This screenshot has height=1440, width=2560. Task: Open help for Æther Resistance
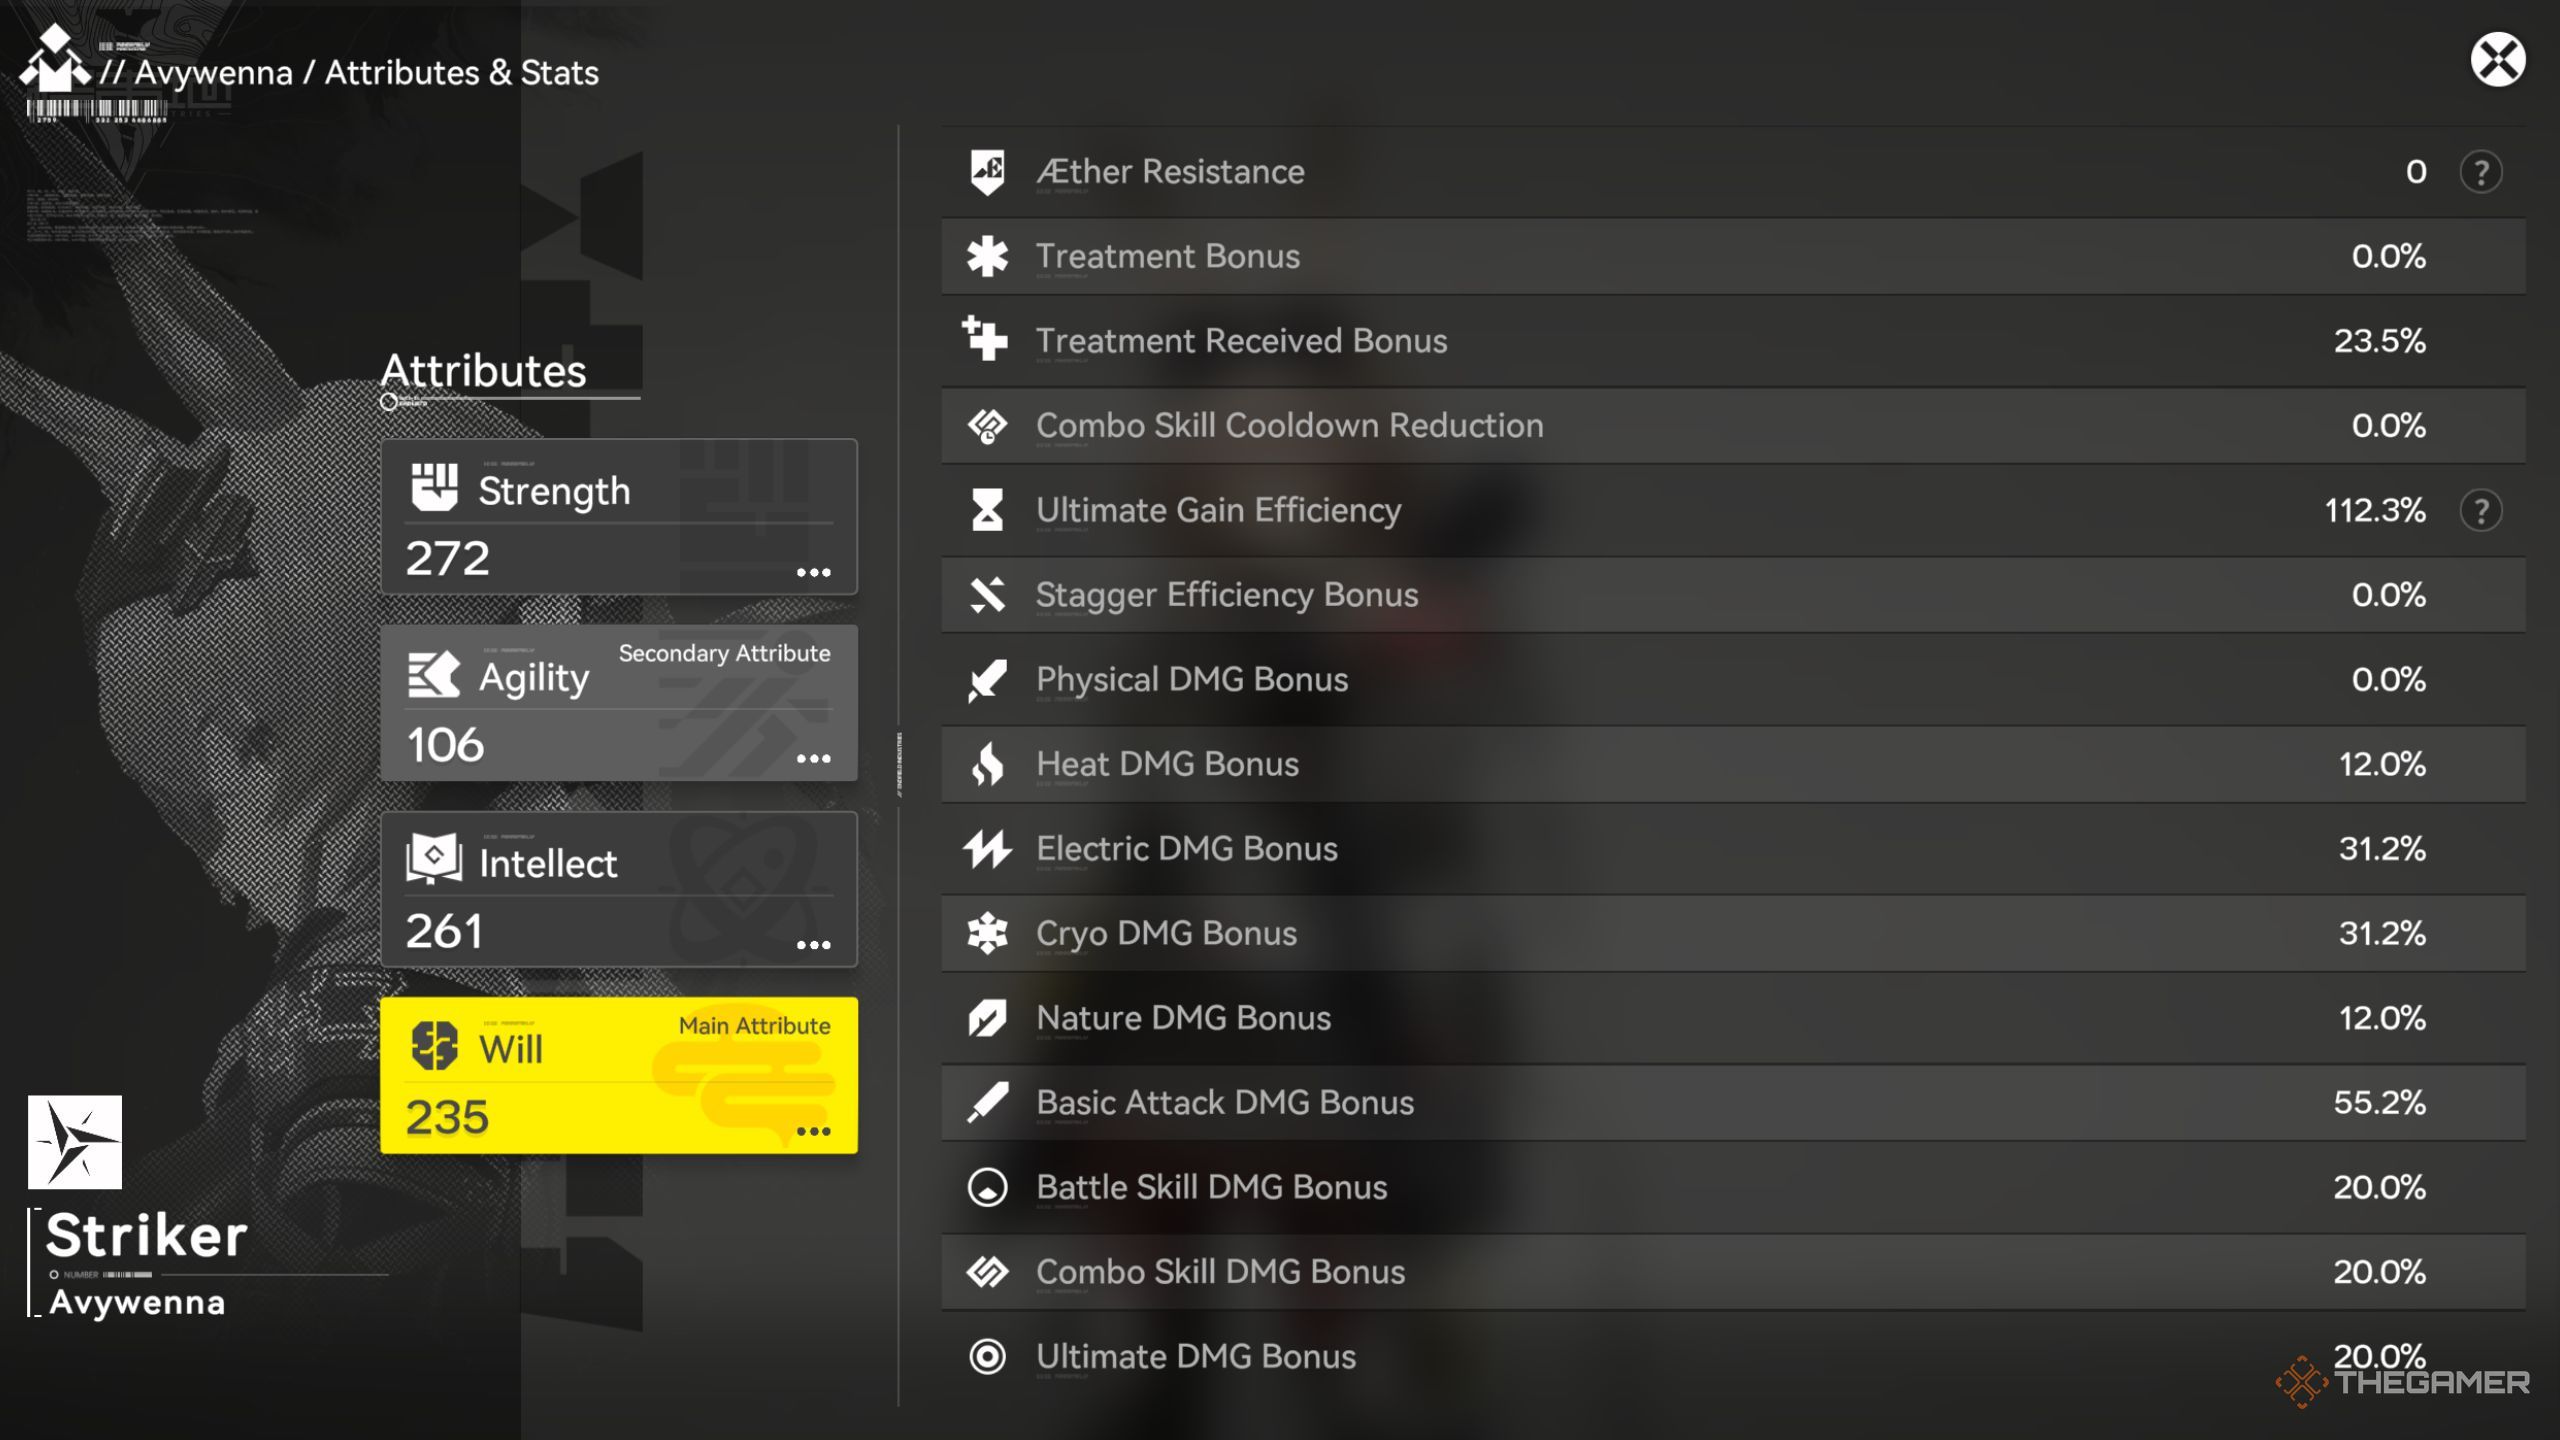click(x=2480, y=172)
